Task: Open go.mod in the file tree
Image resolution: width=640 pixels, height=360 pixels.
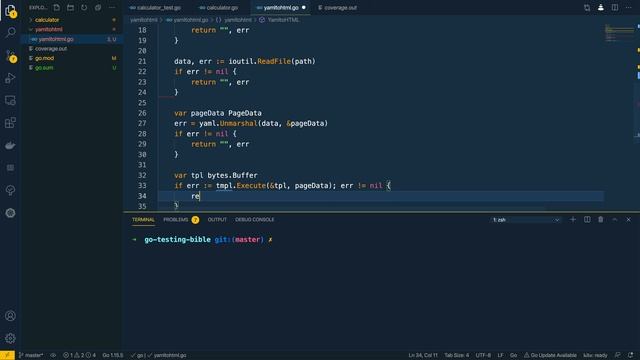Action: coord(44,58)
